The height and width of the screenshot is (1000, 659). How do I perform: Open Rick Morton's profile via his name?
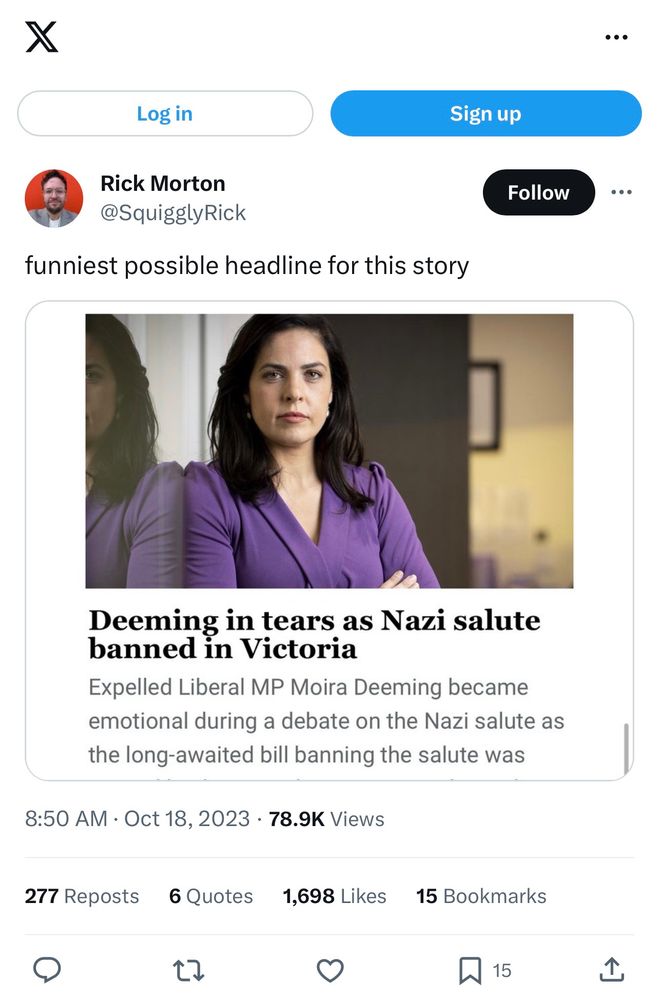point(163,183)
